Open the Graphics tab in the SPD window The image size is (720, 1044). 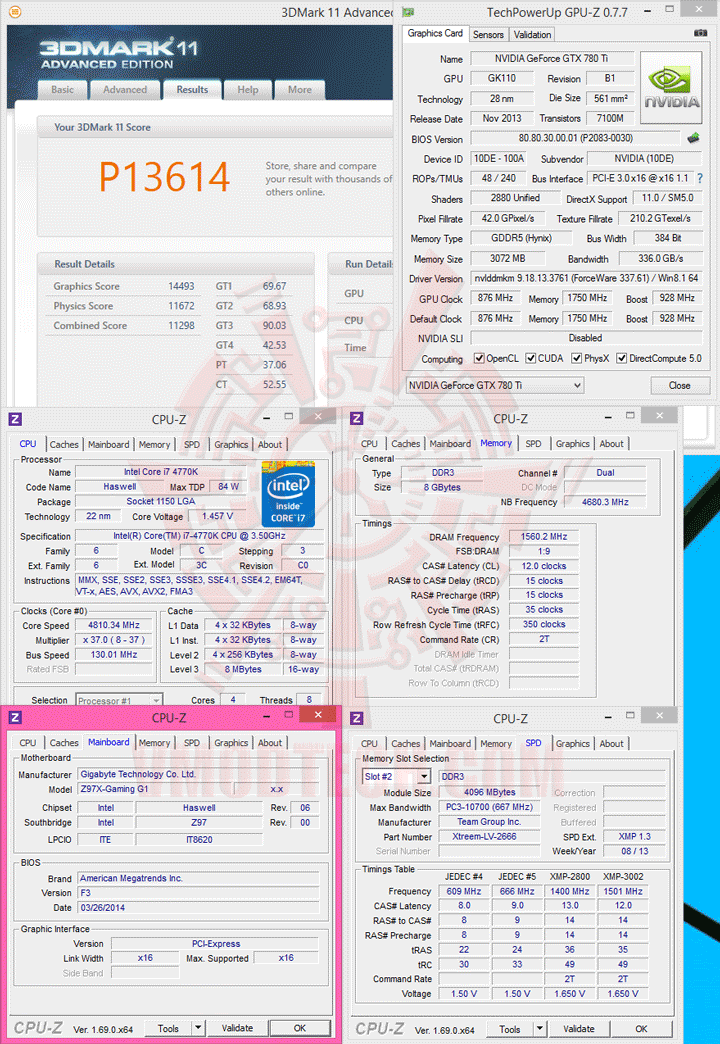pyautogui.click(x=573, y=744)
